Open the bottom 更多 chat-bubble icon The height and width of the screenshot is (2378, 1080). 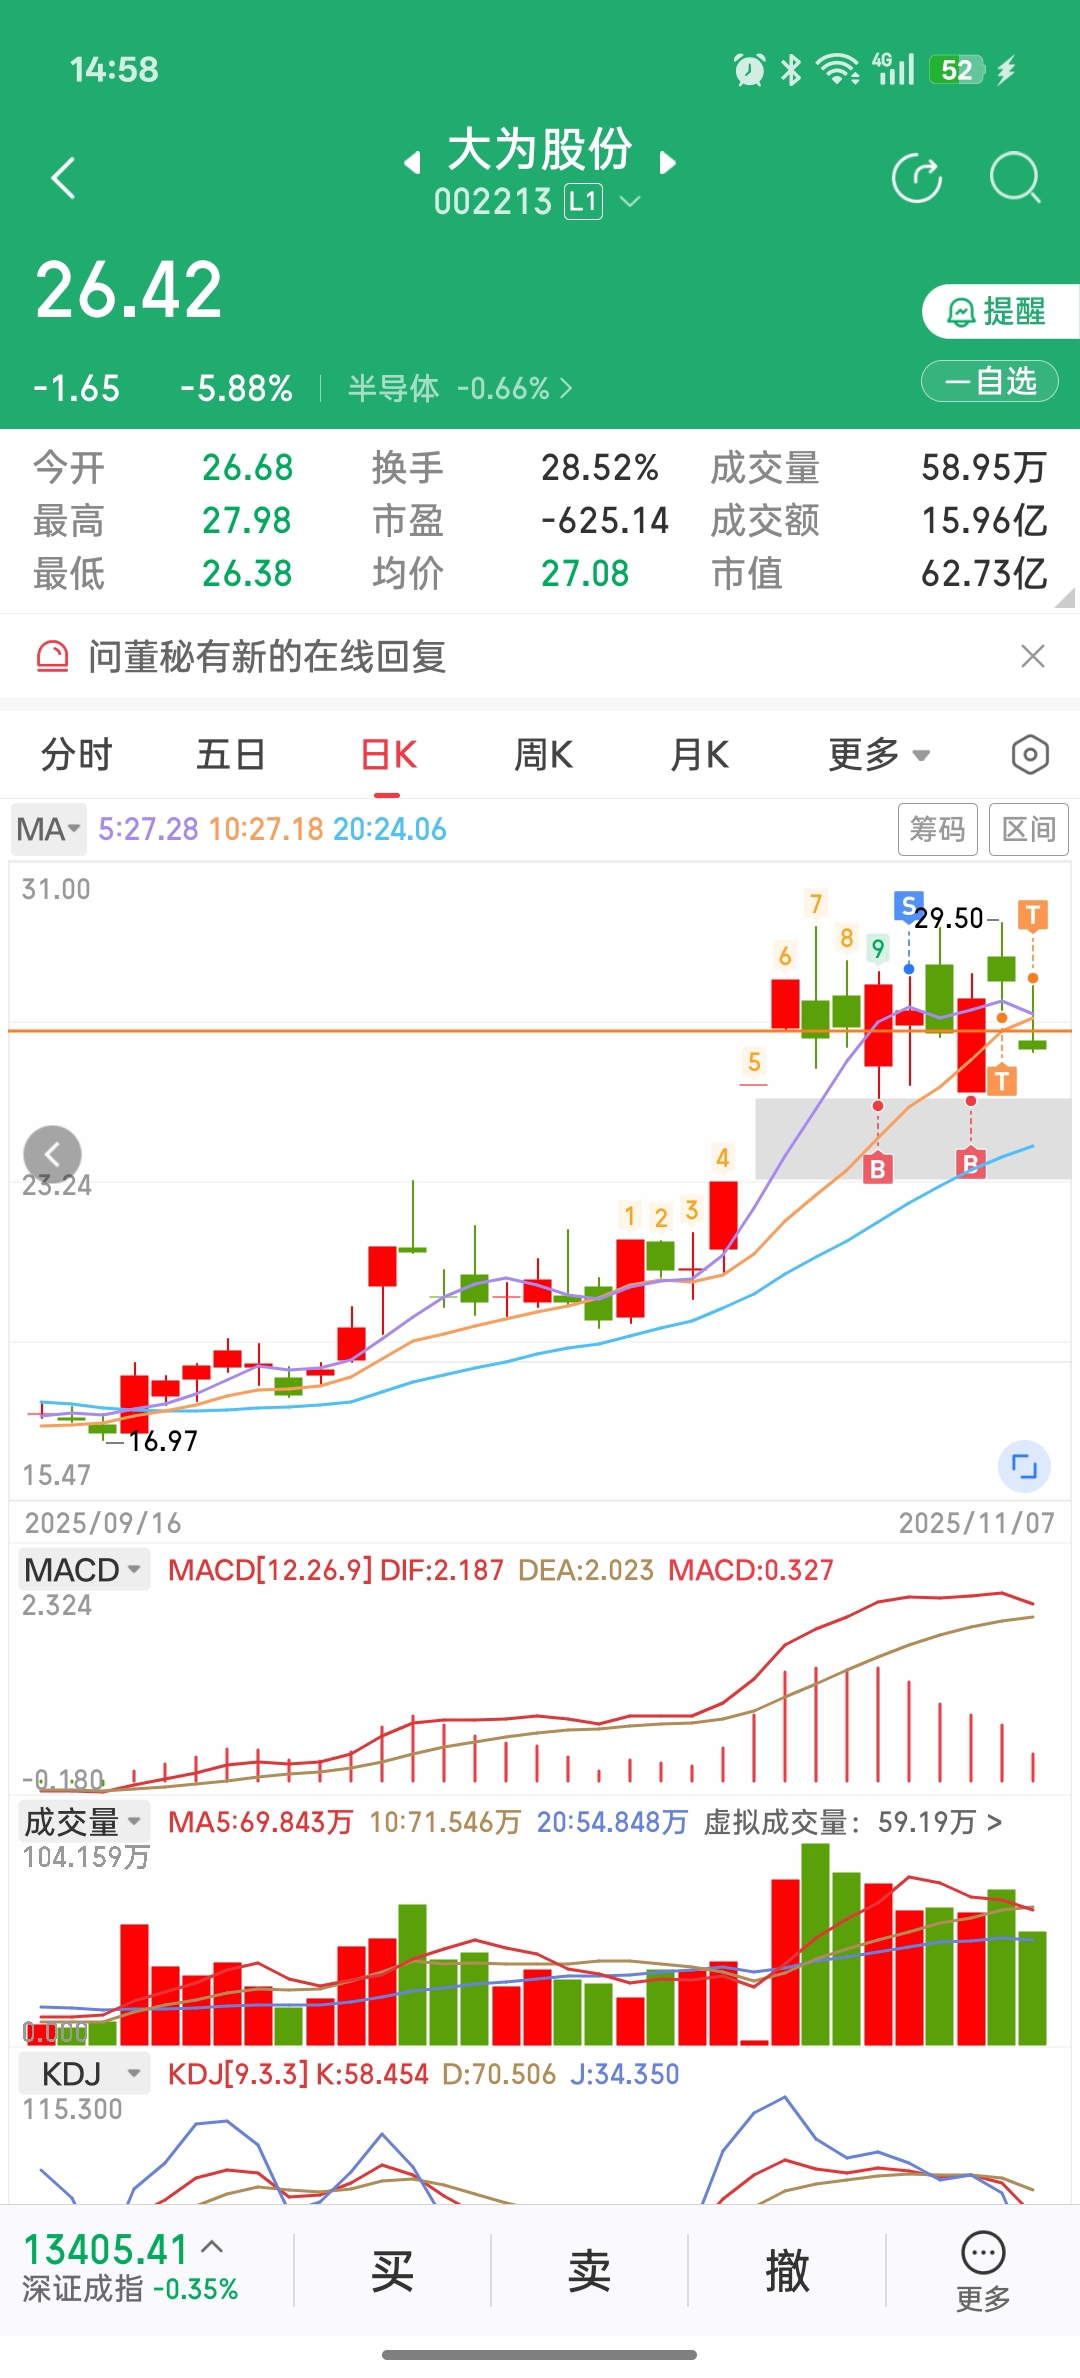(x=983, y=2270)
